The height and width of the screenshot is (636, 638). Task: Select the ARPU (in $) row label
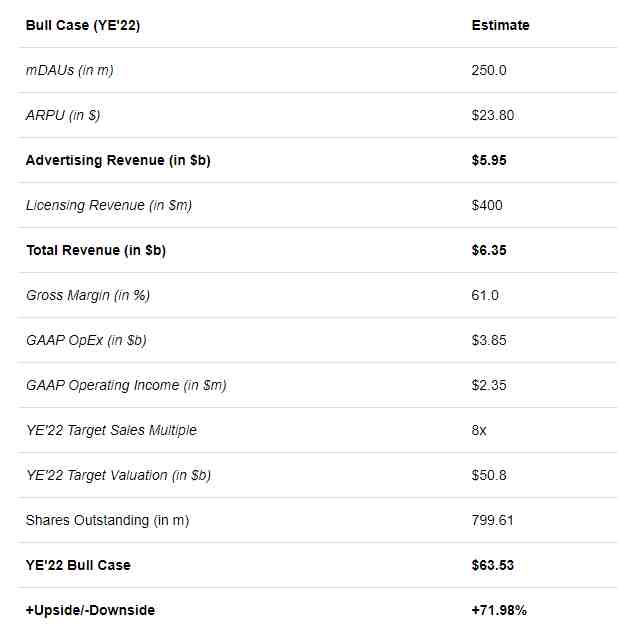[x=63, y=115]
